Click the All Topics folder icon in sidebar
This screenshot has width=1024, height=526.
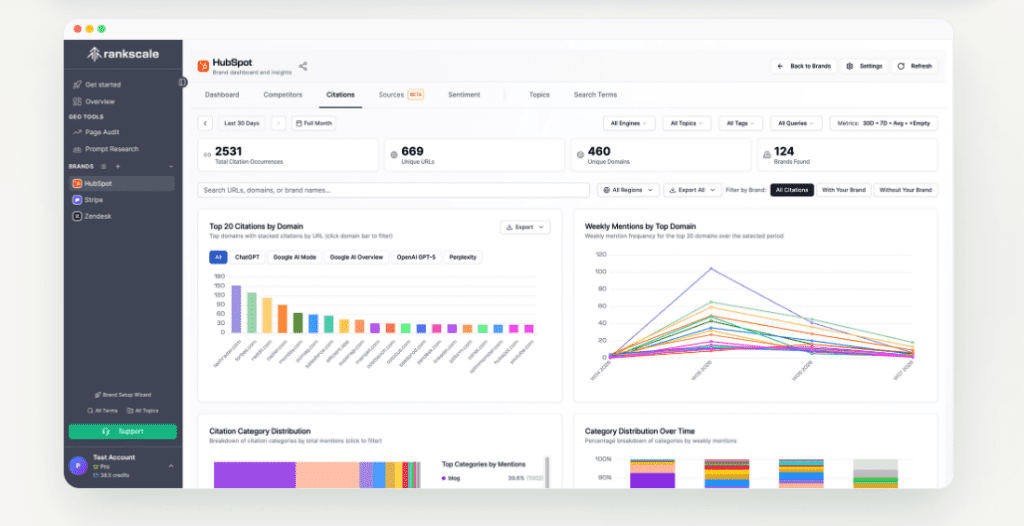130,411
